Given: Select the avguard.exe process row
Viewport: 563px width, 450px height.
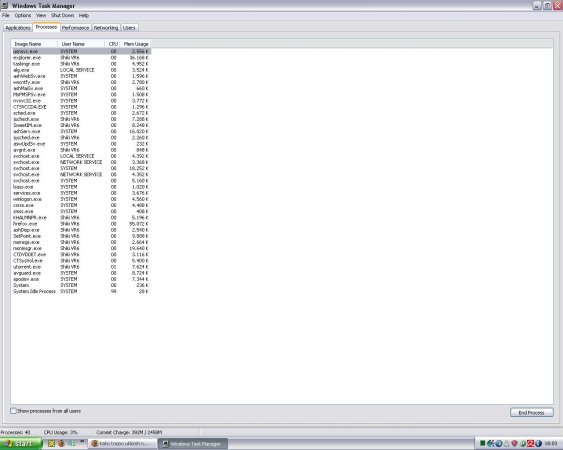Looking at the screenshot, I should (81, 273).
